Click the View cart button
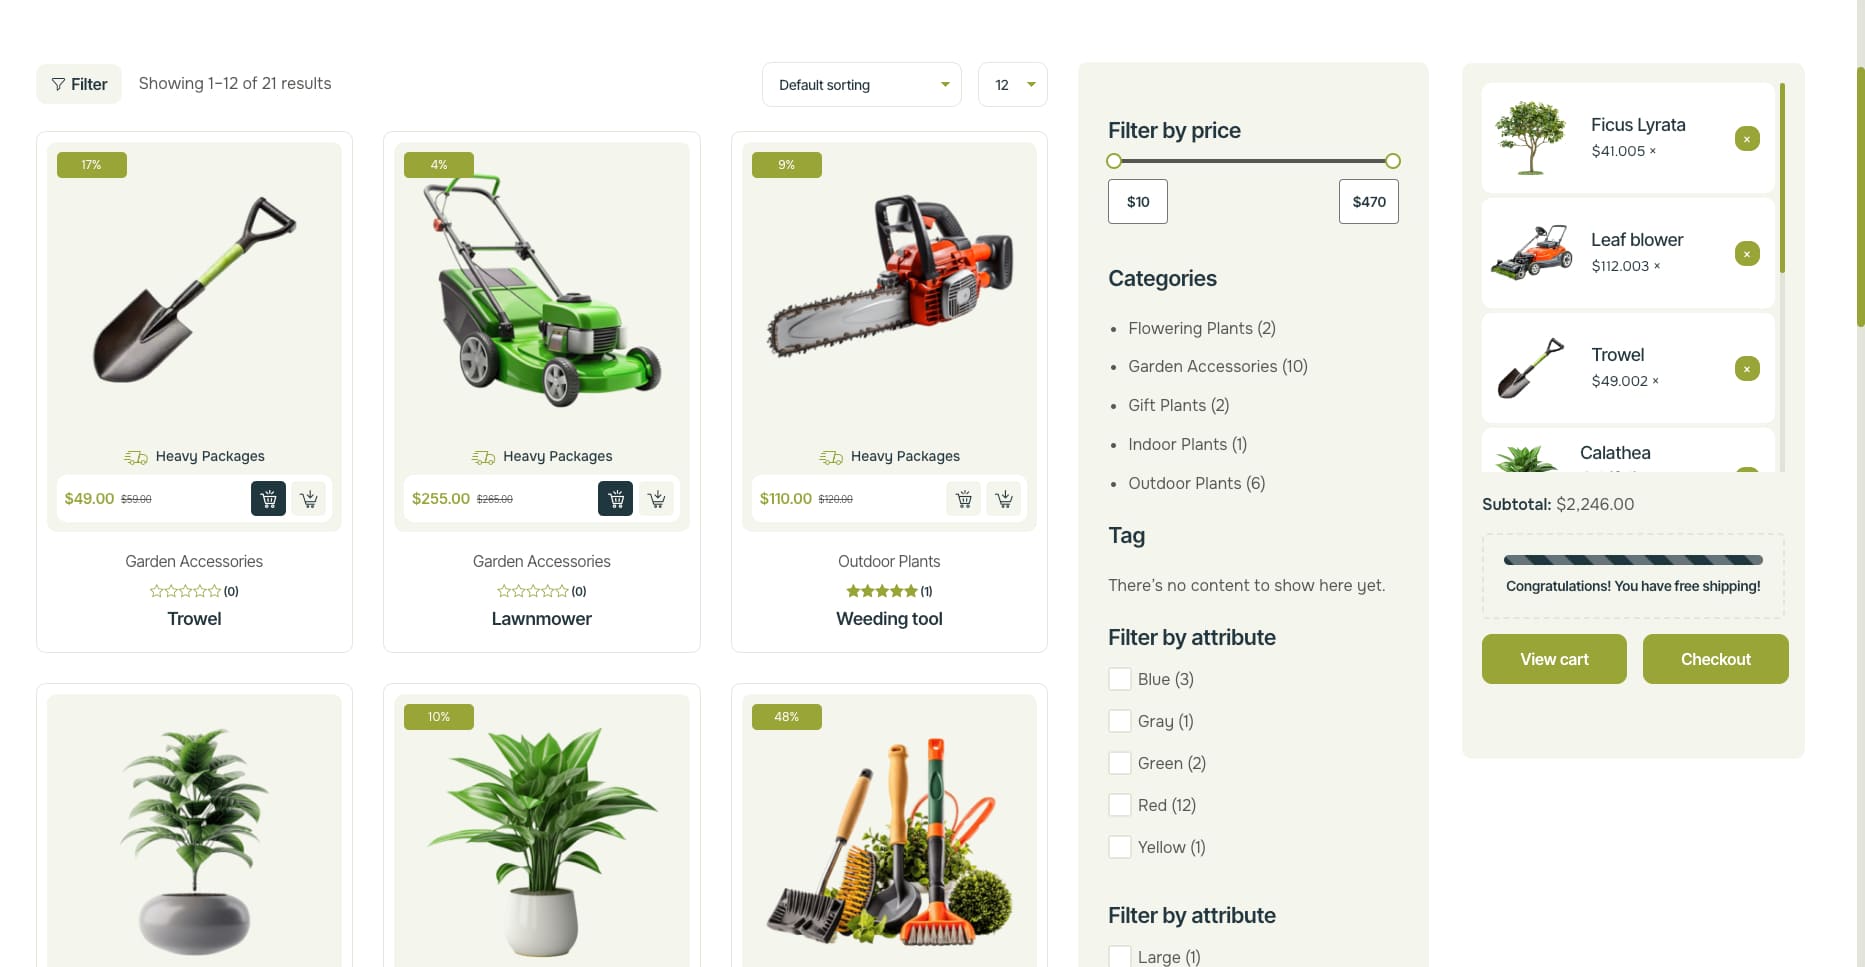The height and width of the screenshot is (967, 1865). pos(1554,659)
